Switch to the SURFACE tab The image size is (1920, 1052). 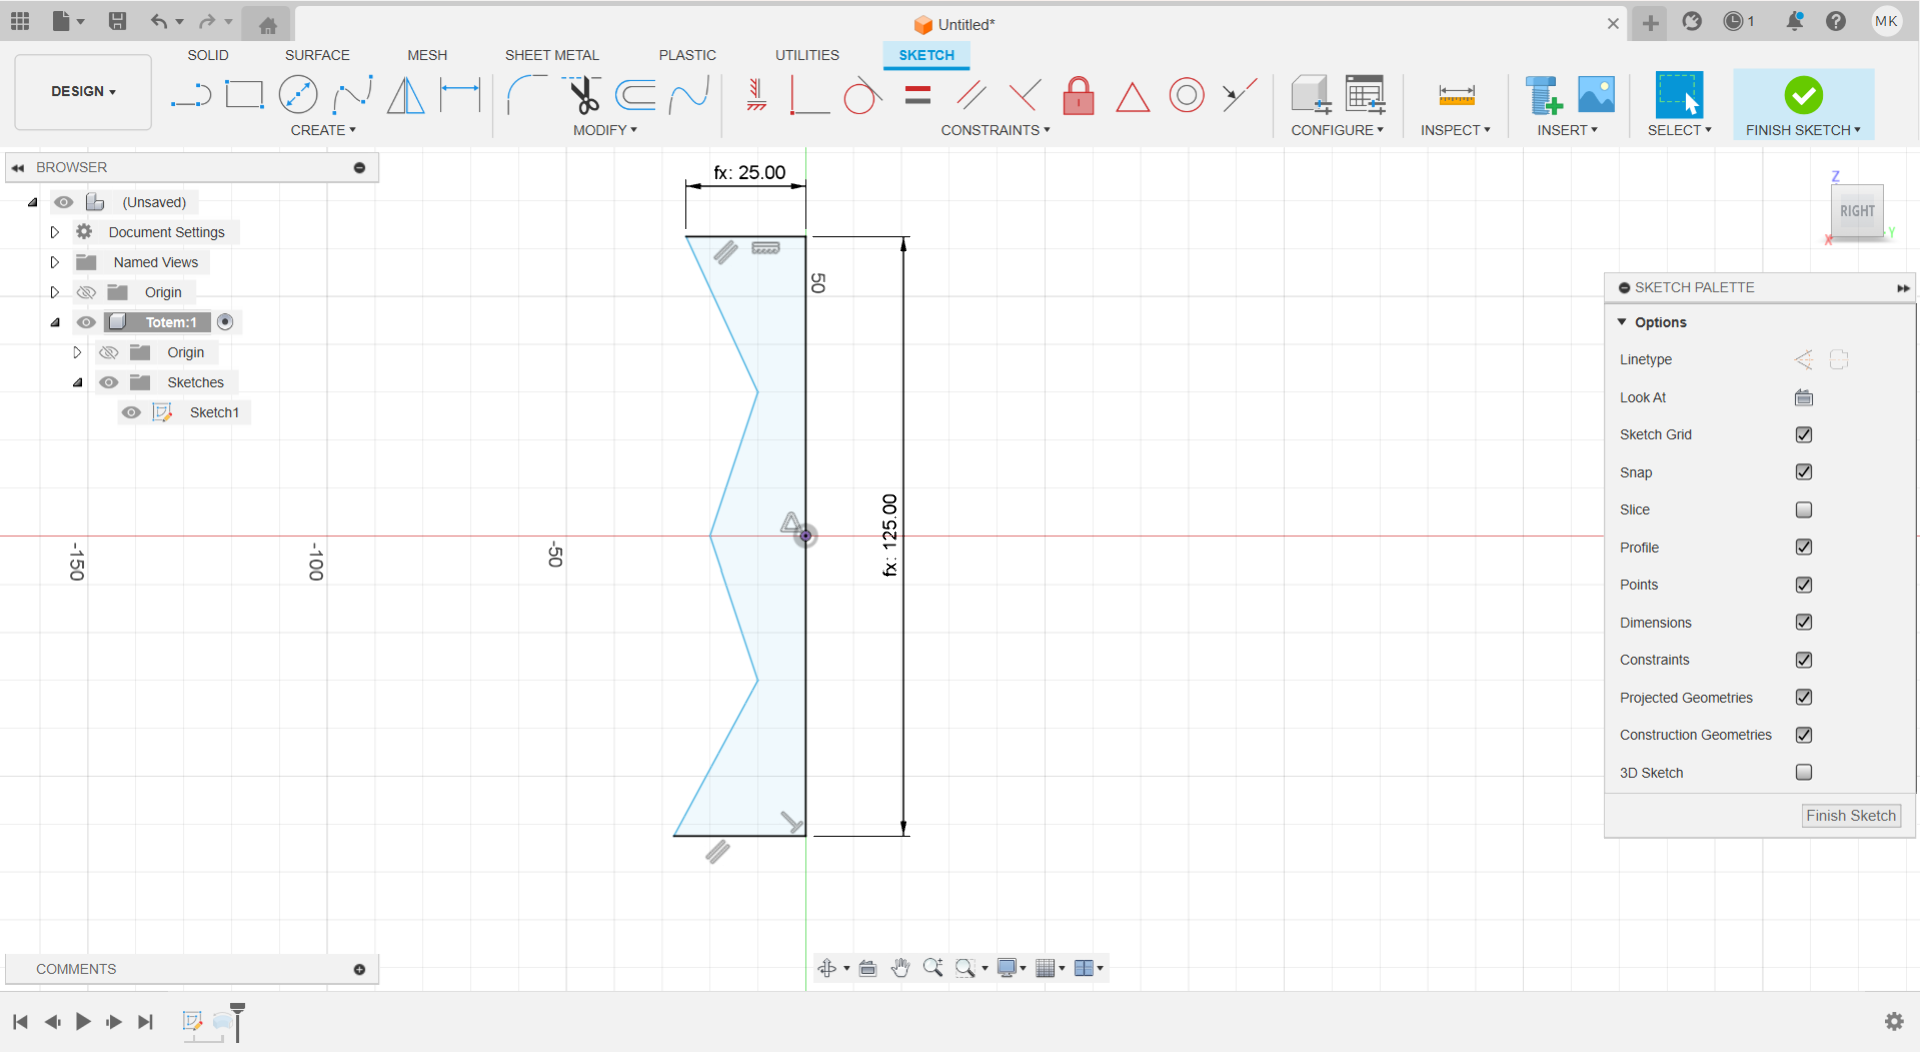pyautogui.click(x=317, y=55)
